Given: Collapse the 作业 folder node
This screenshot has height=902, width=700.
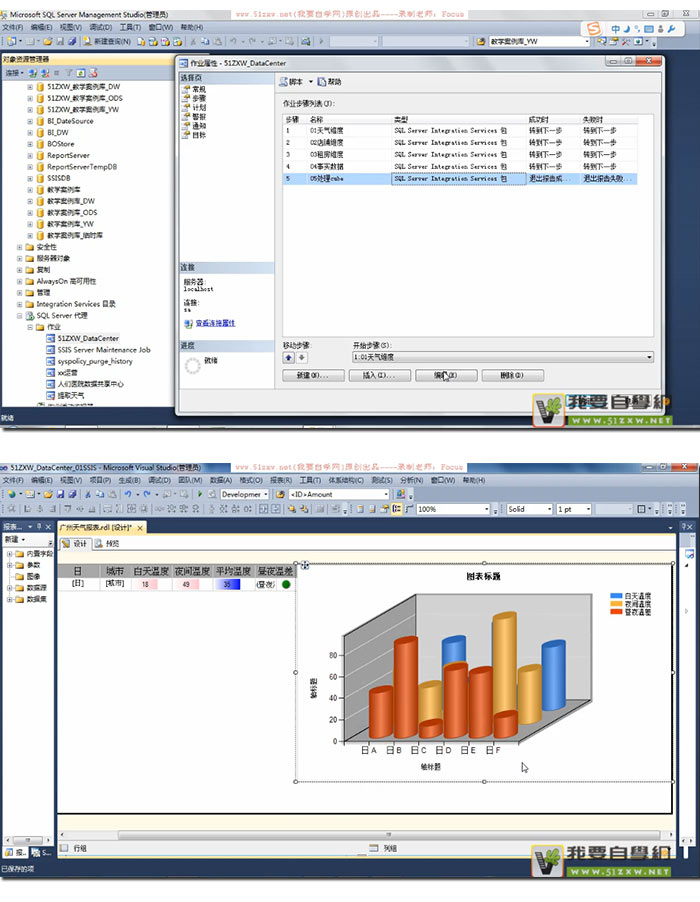Looking at the screenshot, I should (x=30, y=327).
